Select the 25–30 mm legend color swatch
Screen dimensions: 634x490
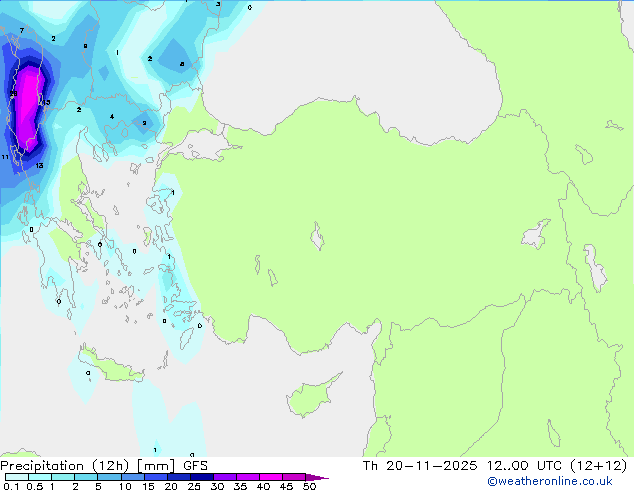pyautogui.click(x=202, y=477)
